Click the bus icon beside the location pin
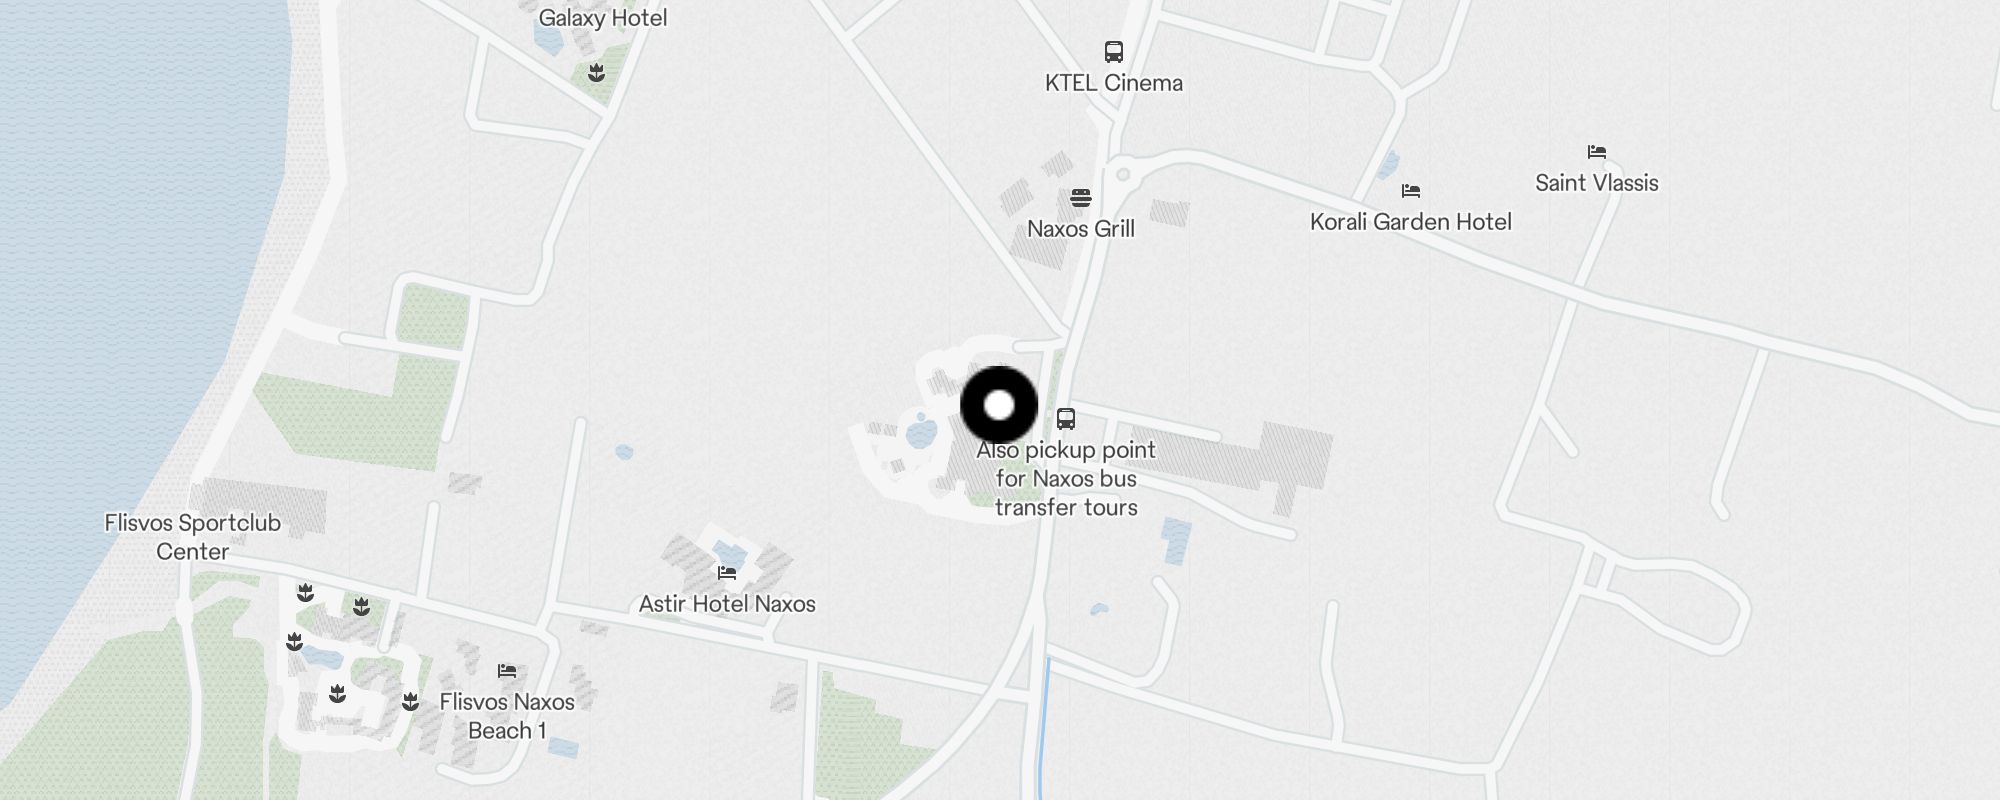Screen dimensions: 2000x800 1066,419
